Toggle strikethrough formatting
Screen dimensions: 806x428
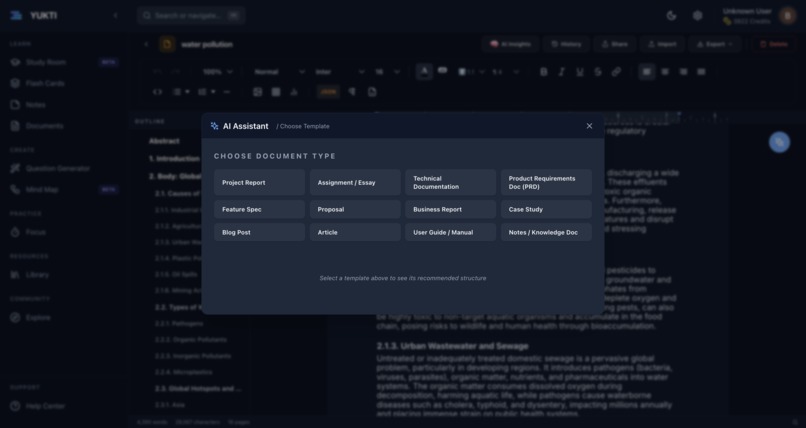598,72
